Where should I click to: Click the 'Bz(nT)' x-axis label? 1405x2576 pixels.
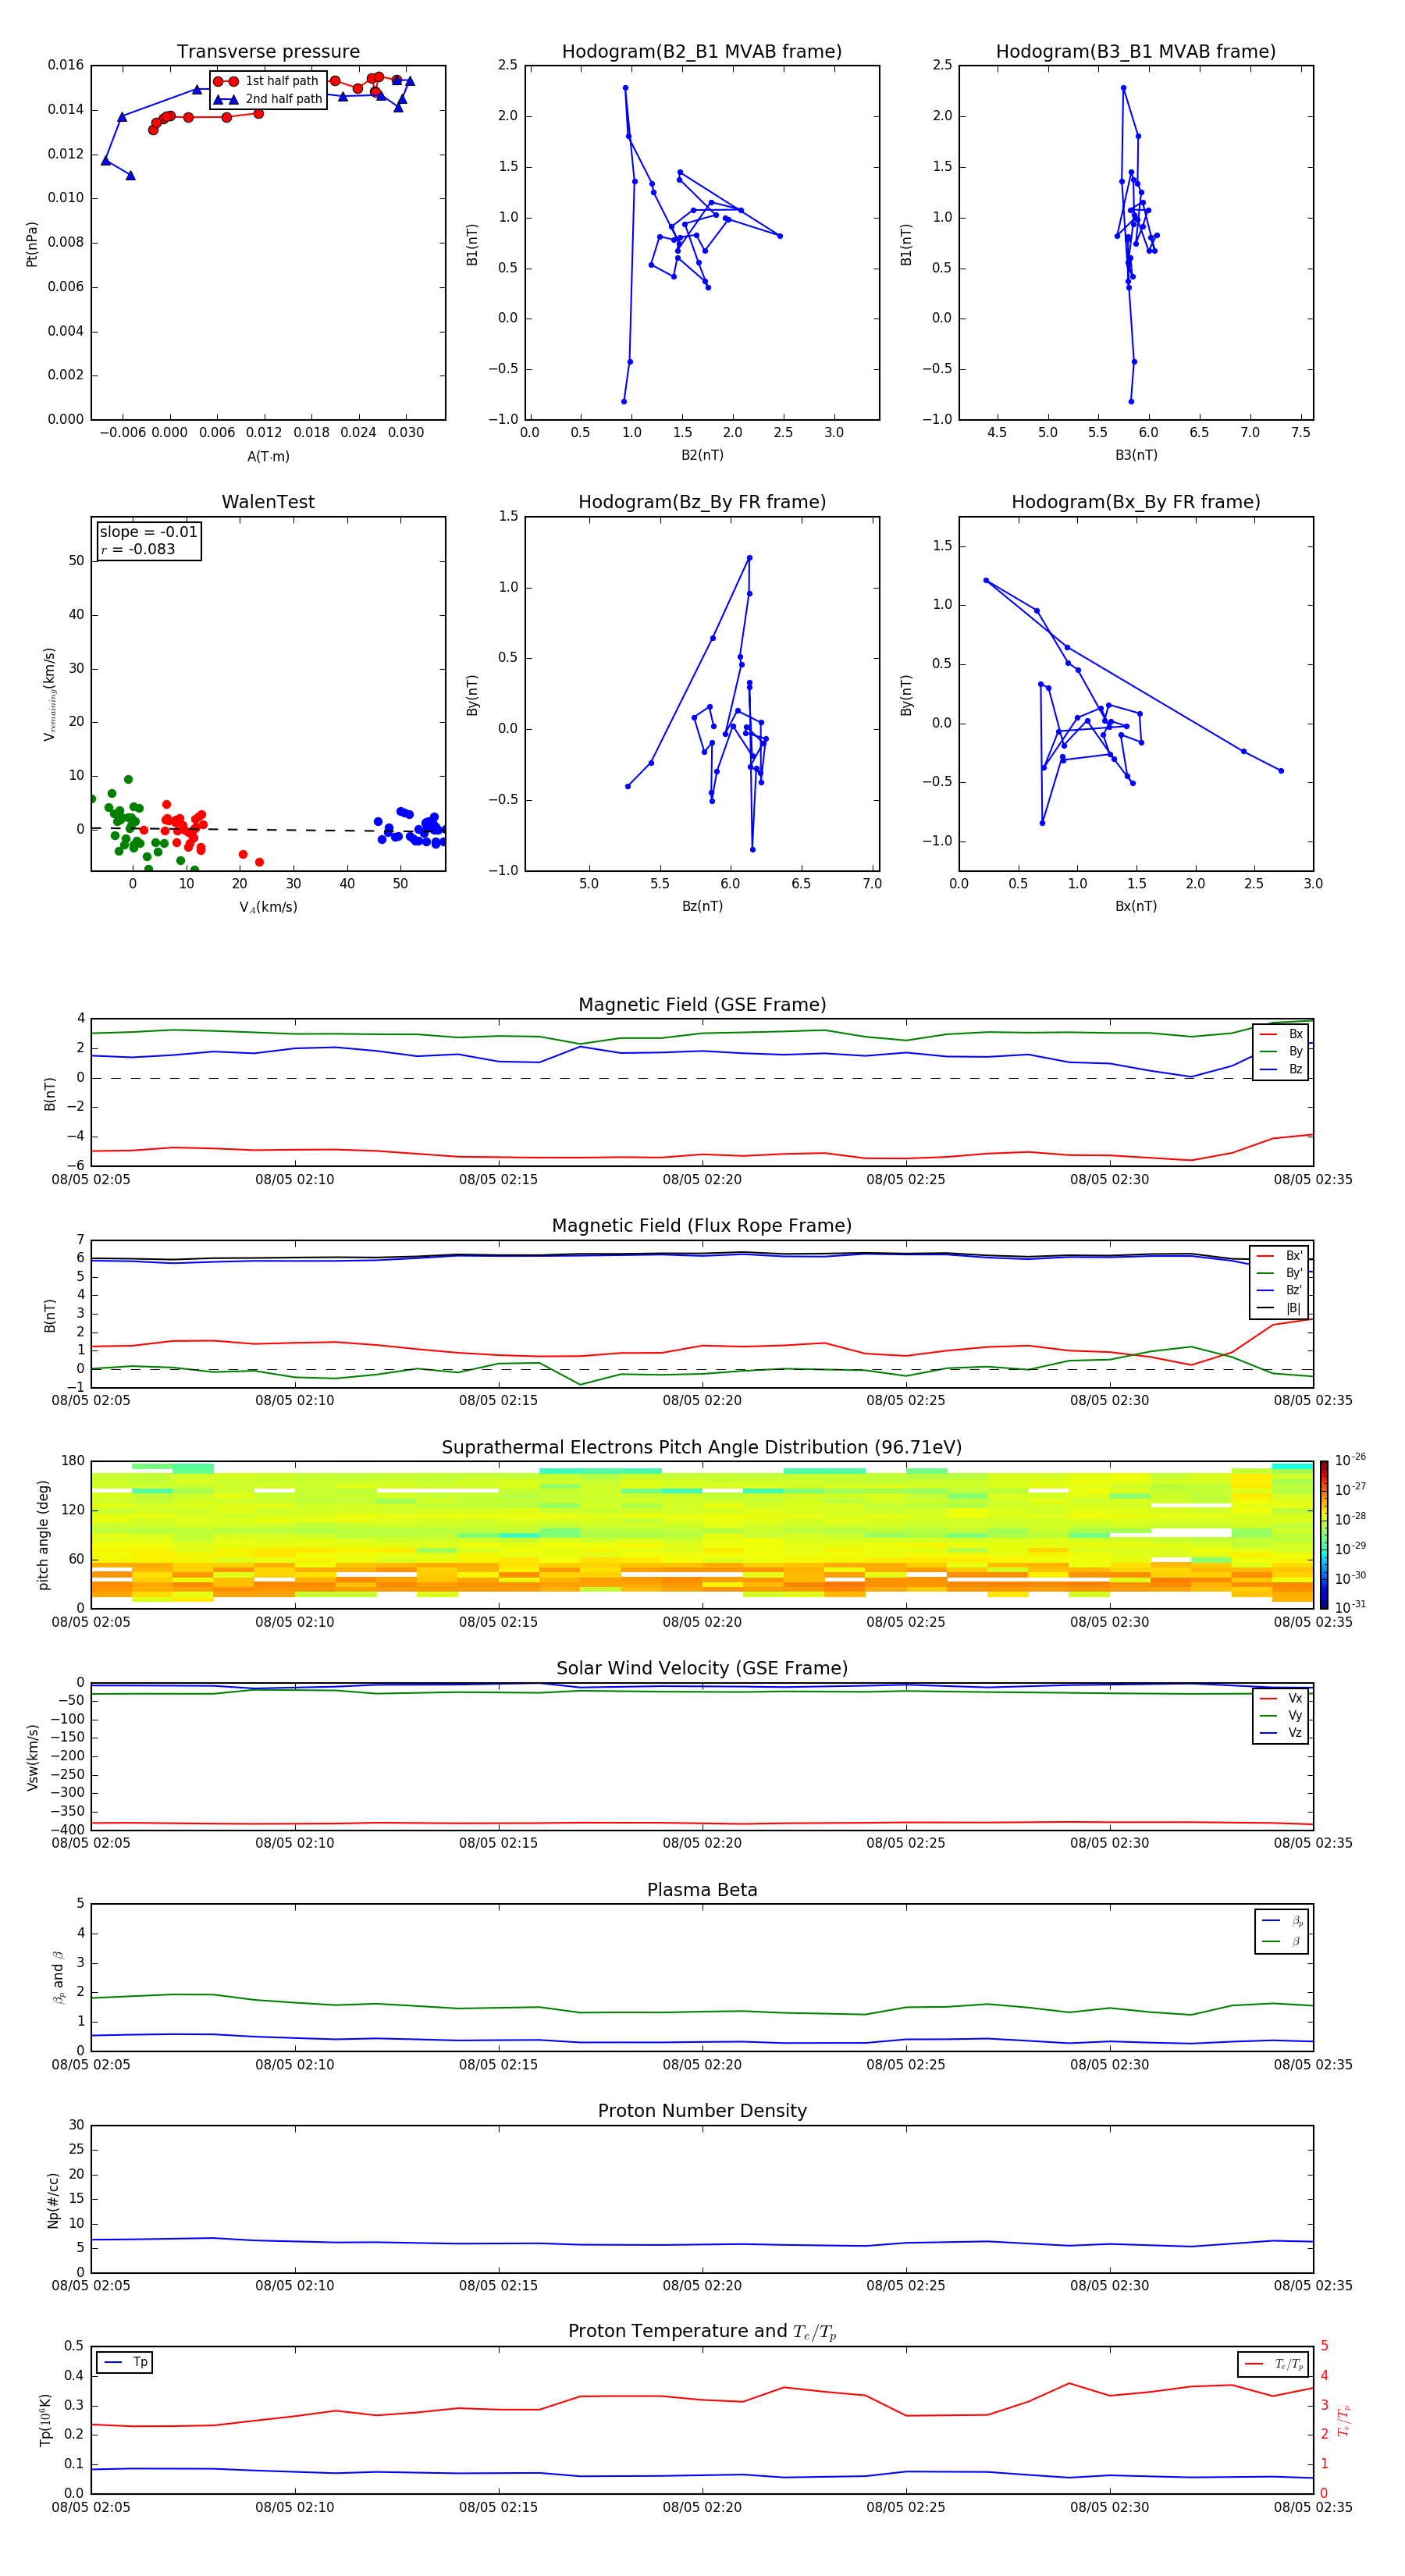pyautogui.click(x=702, y=906)
